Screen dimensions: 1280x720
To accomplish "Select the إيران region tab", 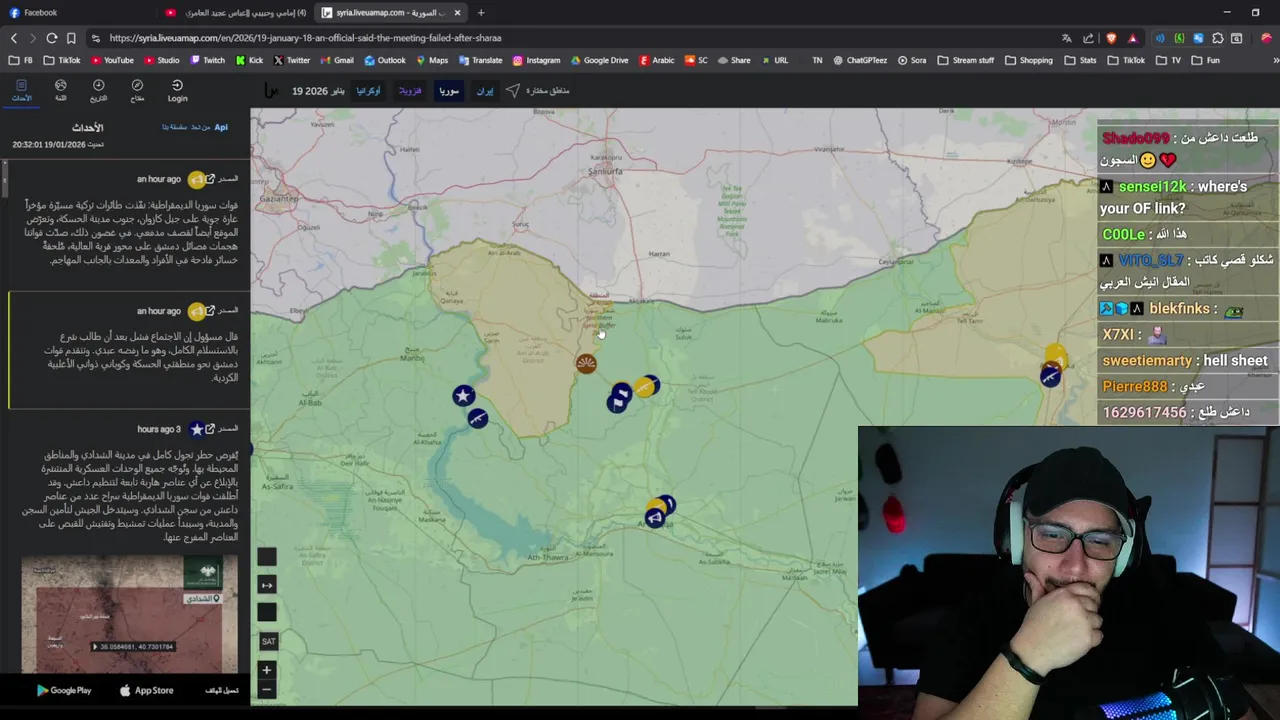I will tap(485, 90).
